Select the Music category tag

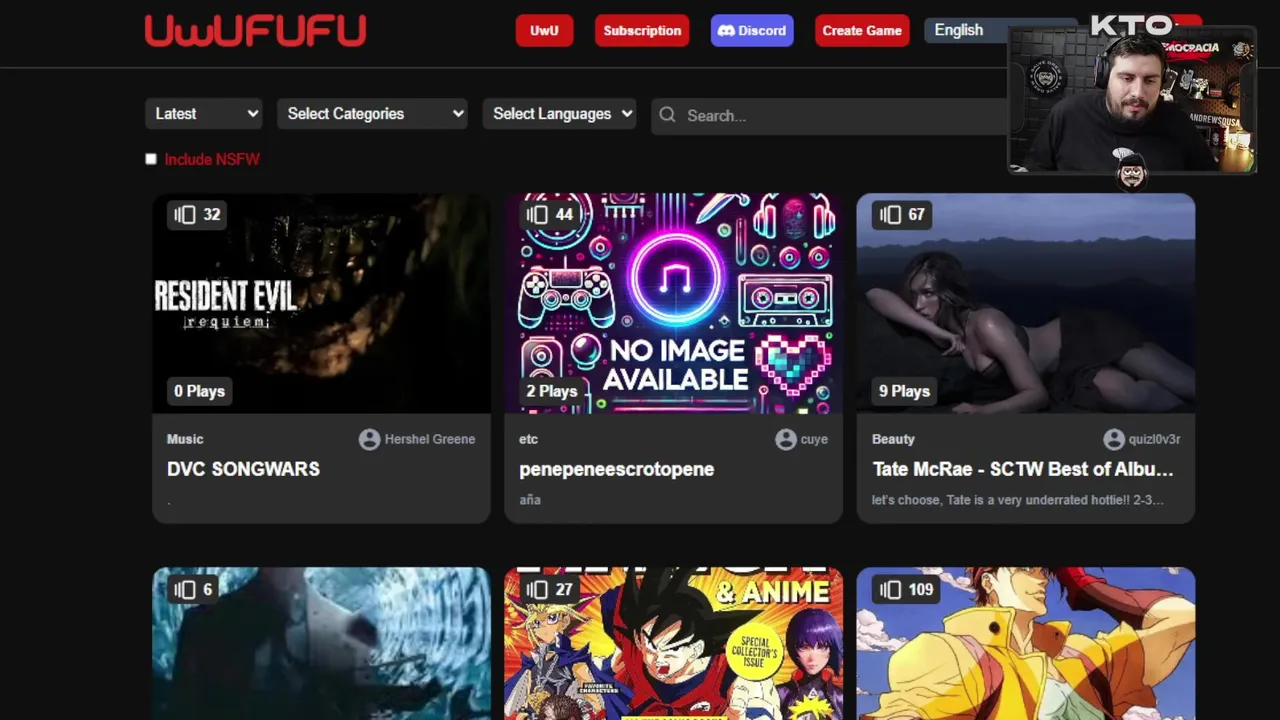tap(185, 439)
